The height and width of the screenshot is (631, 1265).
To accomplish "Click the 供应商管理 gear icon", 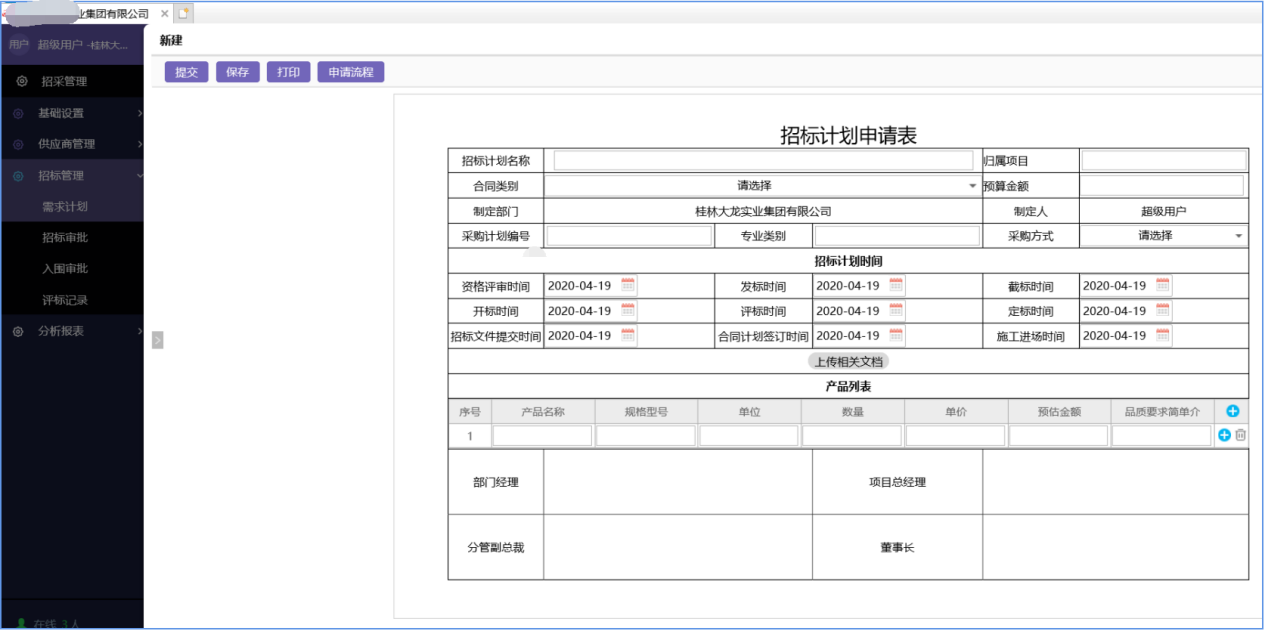I will (19, 144).
